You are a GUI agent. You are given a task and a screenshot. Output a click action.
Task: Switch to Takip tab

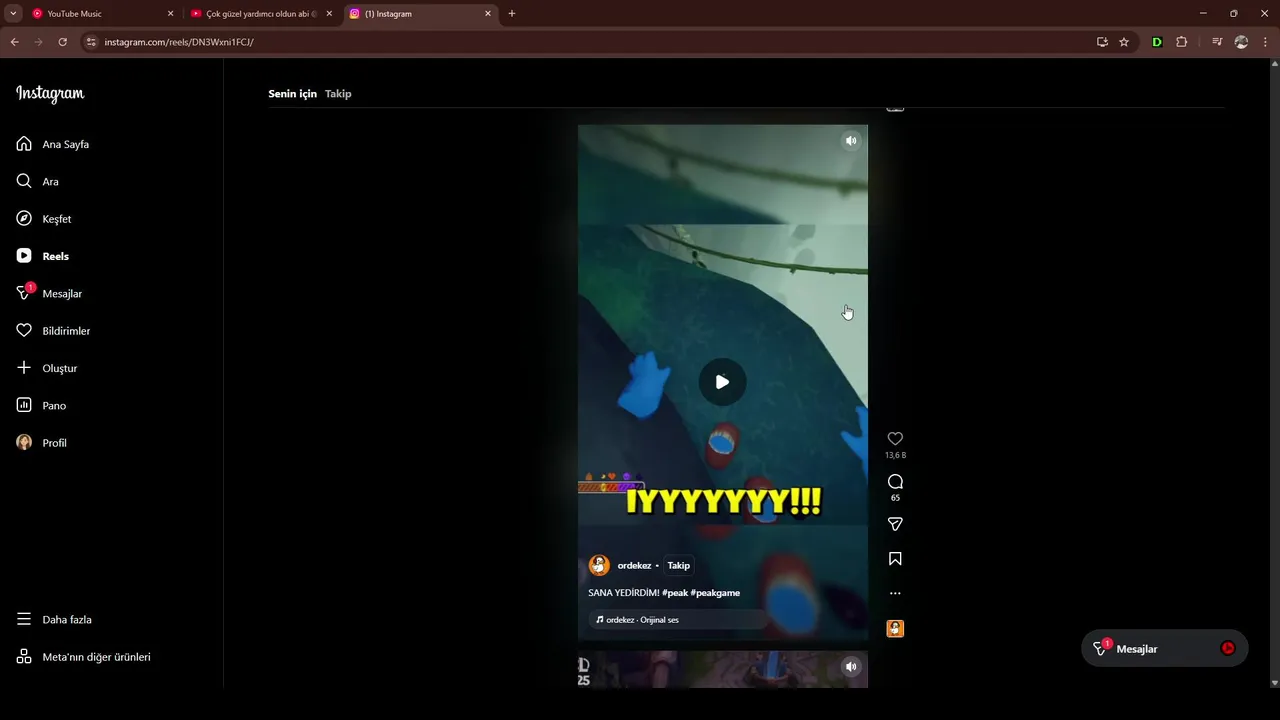(338, 94)
